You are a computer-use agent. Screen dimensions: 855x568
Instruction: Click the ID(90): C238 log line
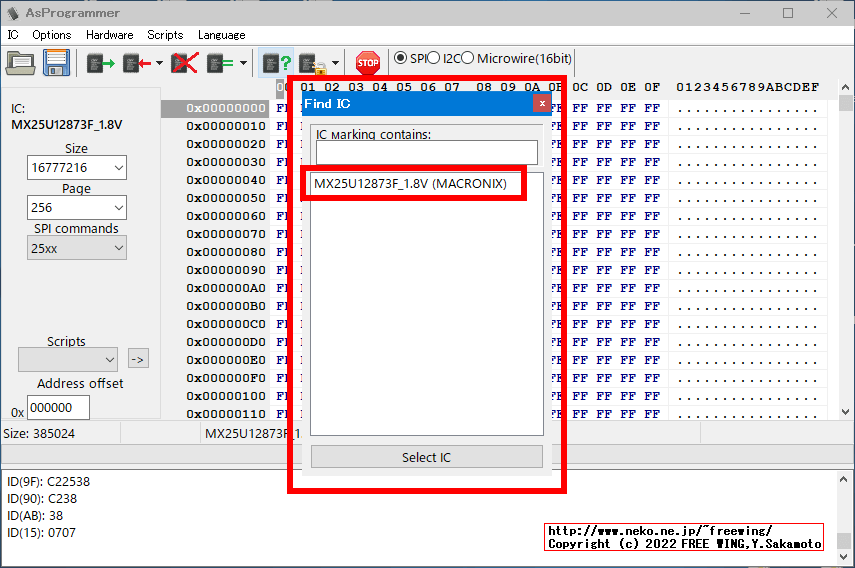(x=42, y=498)
